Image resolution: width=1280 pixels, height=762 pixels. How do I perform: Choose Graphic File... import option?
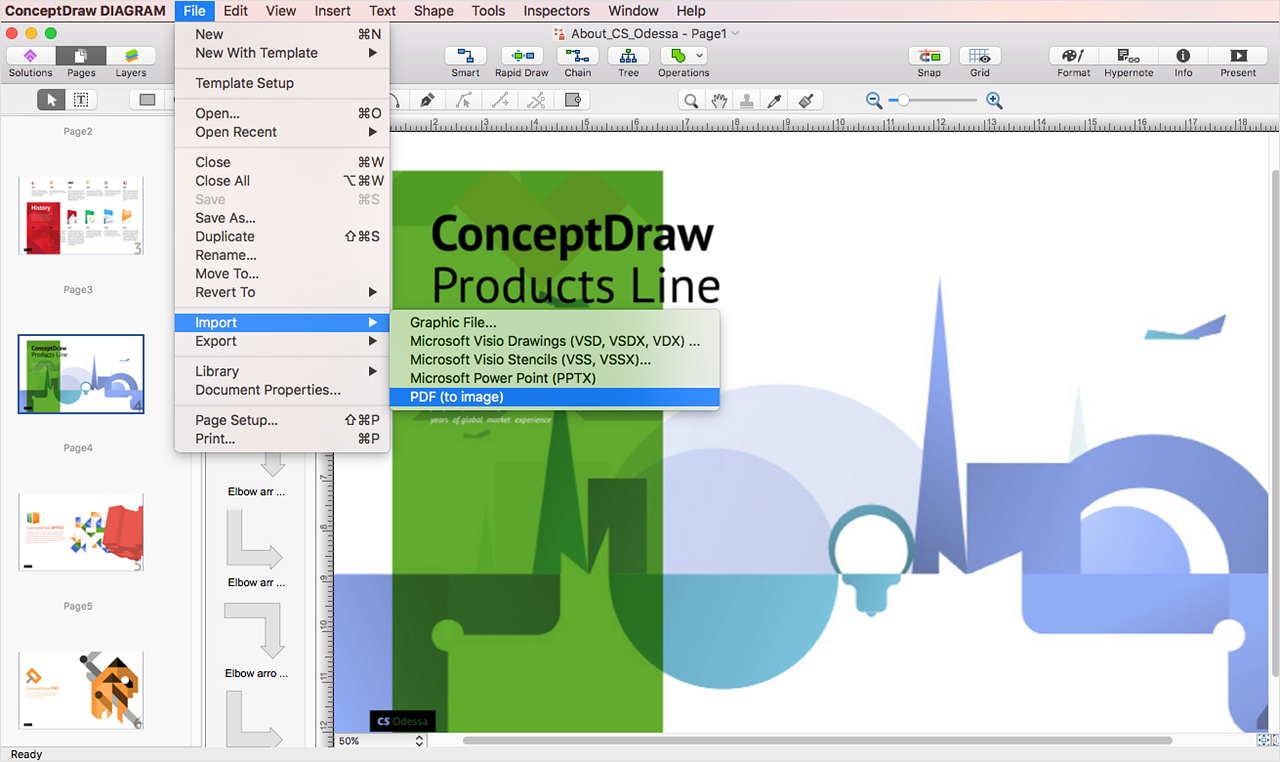[555, 322]
